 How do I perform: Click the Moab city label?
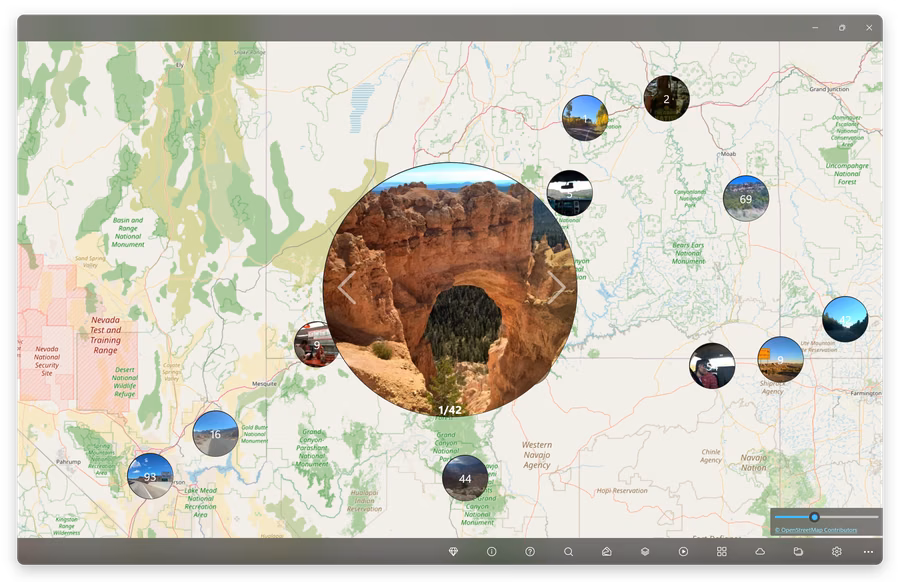click(728, 154)
